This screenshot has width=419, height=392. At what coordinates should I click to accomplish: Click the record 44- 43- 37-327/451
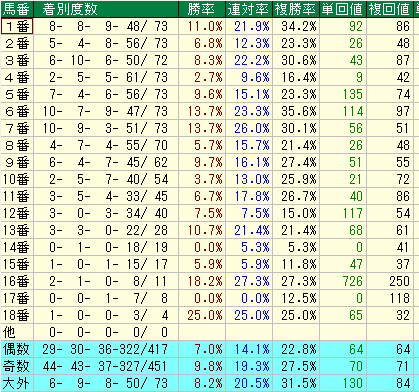tap(105, 366)
